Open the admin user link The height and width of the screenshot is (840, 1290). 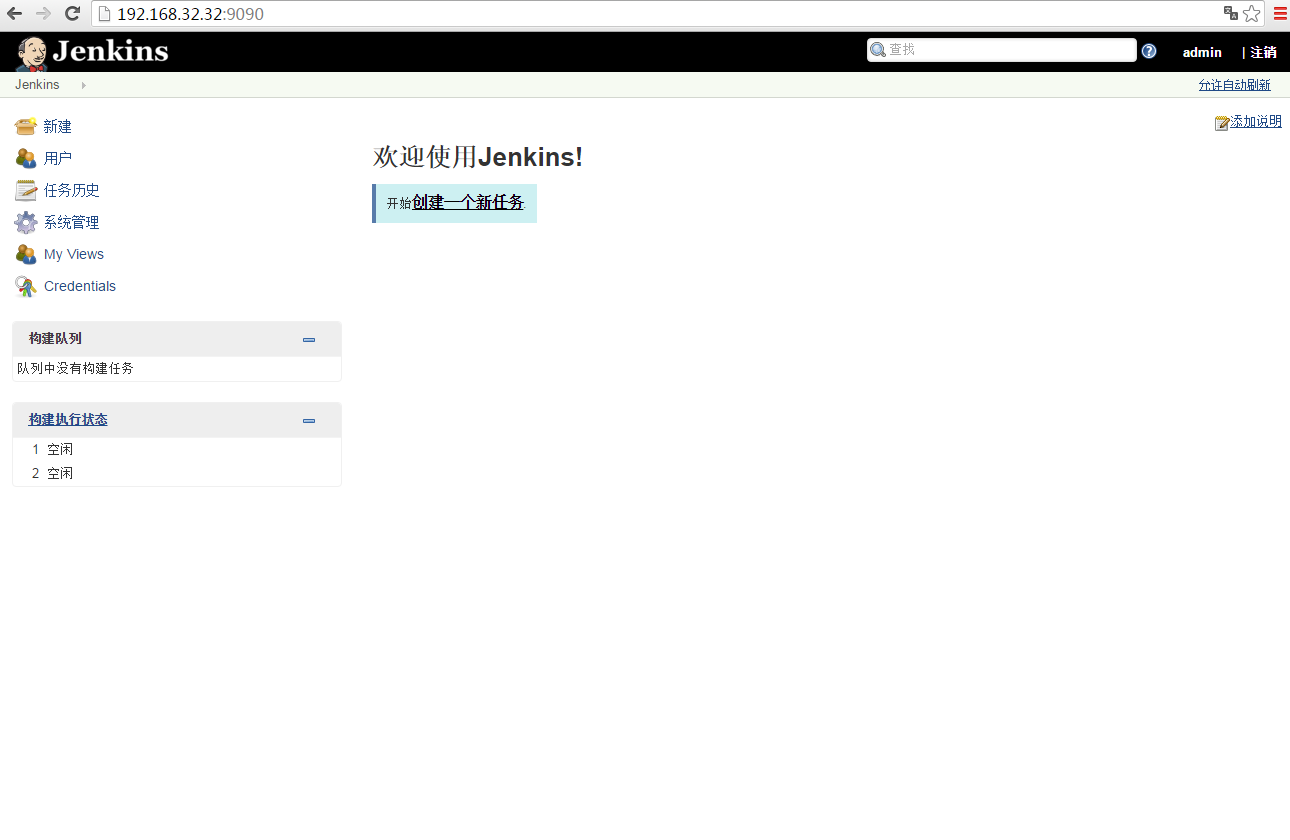coord(1202,53)
